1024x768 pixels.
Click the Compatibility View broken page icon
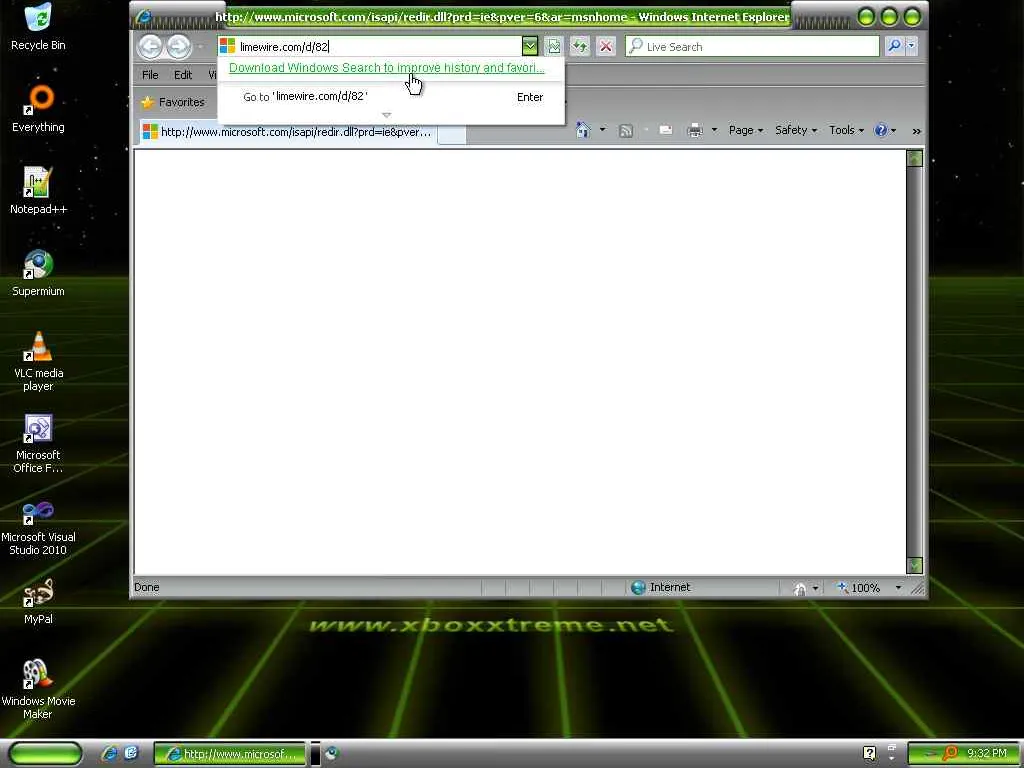[554, 46]
